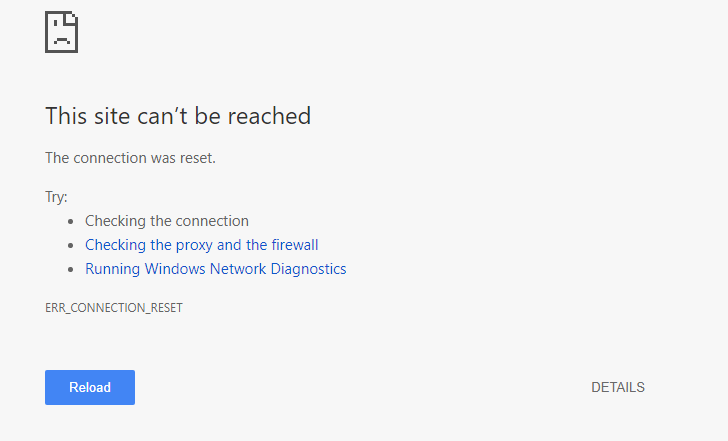Viewport: 728px width, 441px height.
Task: Click the Try: label
Action: tap(56, 197)
